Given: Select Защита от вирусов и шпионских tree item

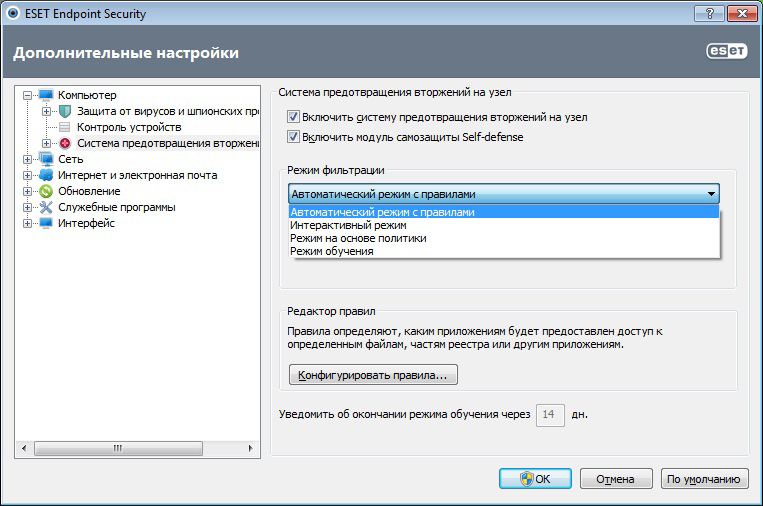Looking at the screenshot, I should (167, 111).
